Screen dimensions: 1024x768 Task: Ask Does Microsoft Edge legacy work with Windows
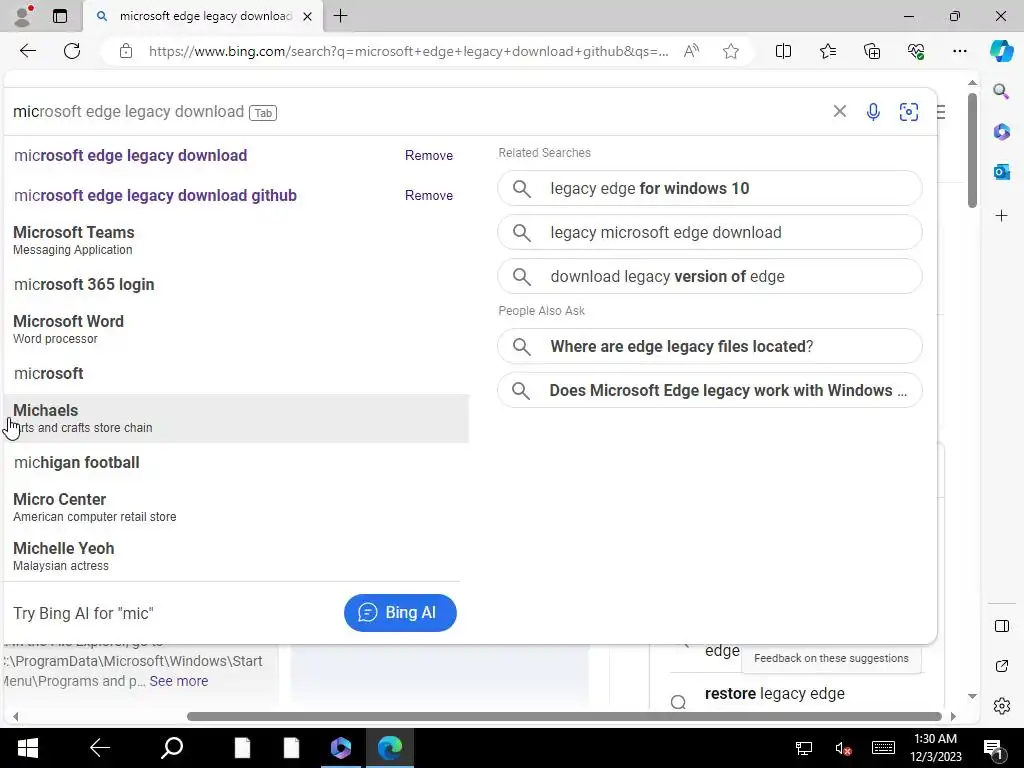click(x=710, y=390)
